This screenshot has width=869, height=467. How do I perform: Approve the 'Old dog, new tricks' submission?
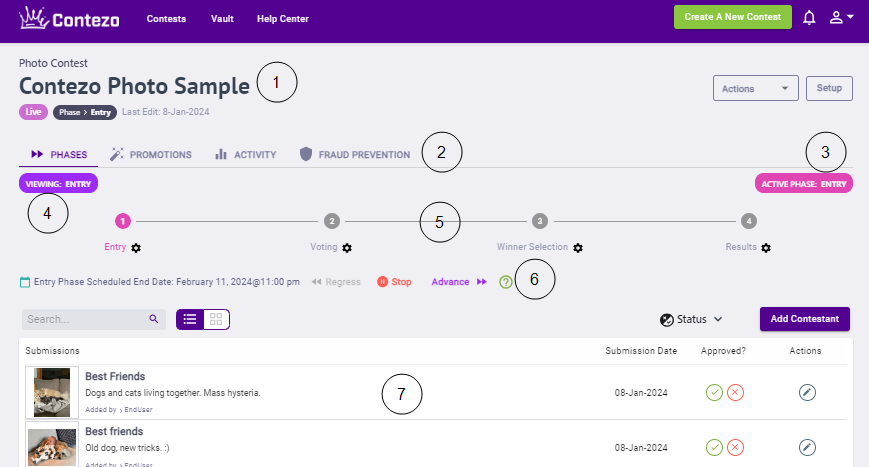(x=714, y=448)
